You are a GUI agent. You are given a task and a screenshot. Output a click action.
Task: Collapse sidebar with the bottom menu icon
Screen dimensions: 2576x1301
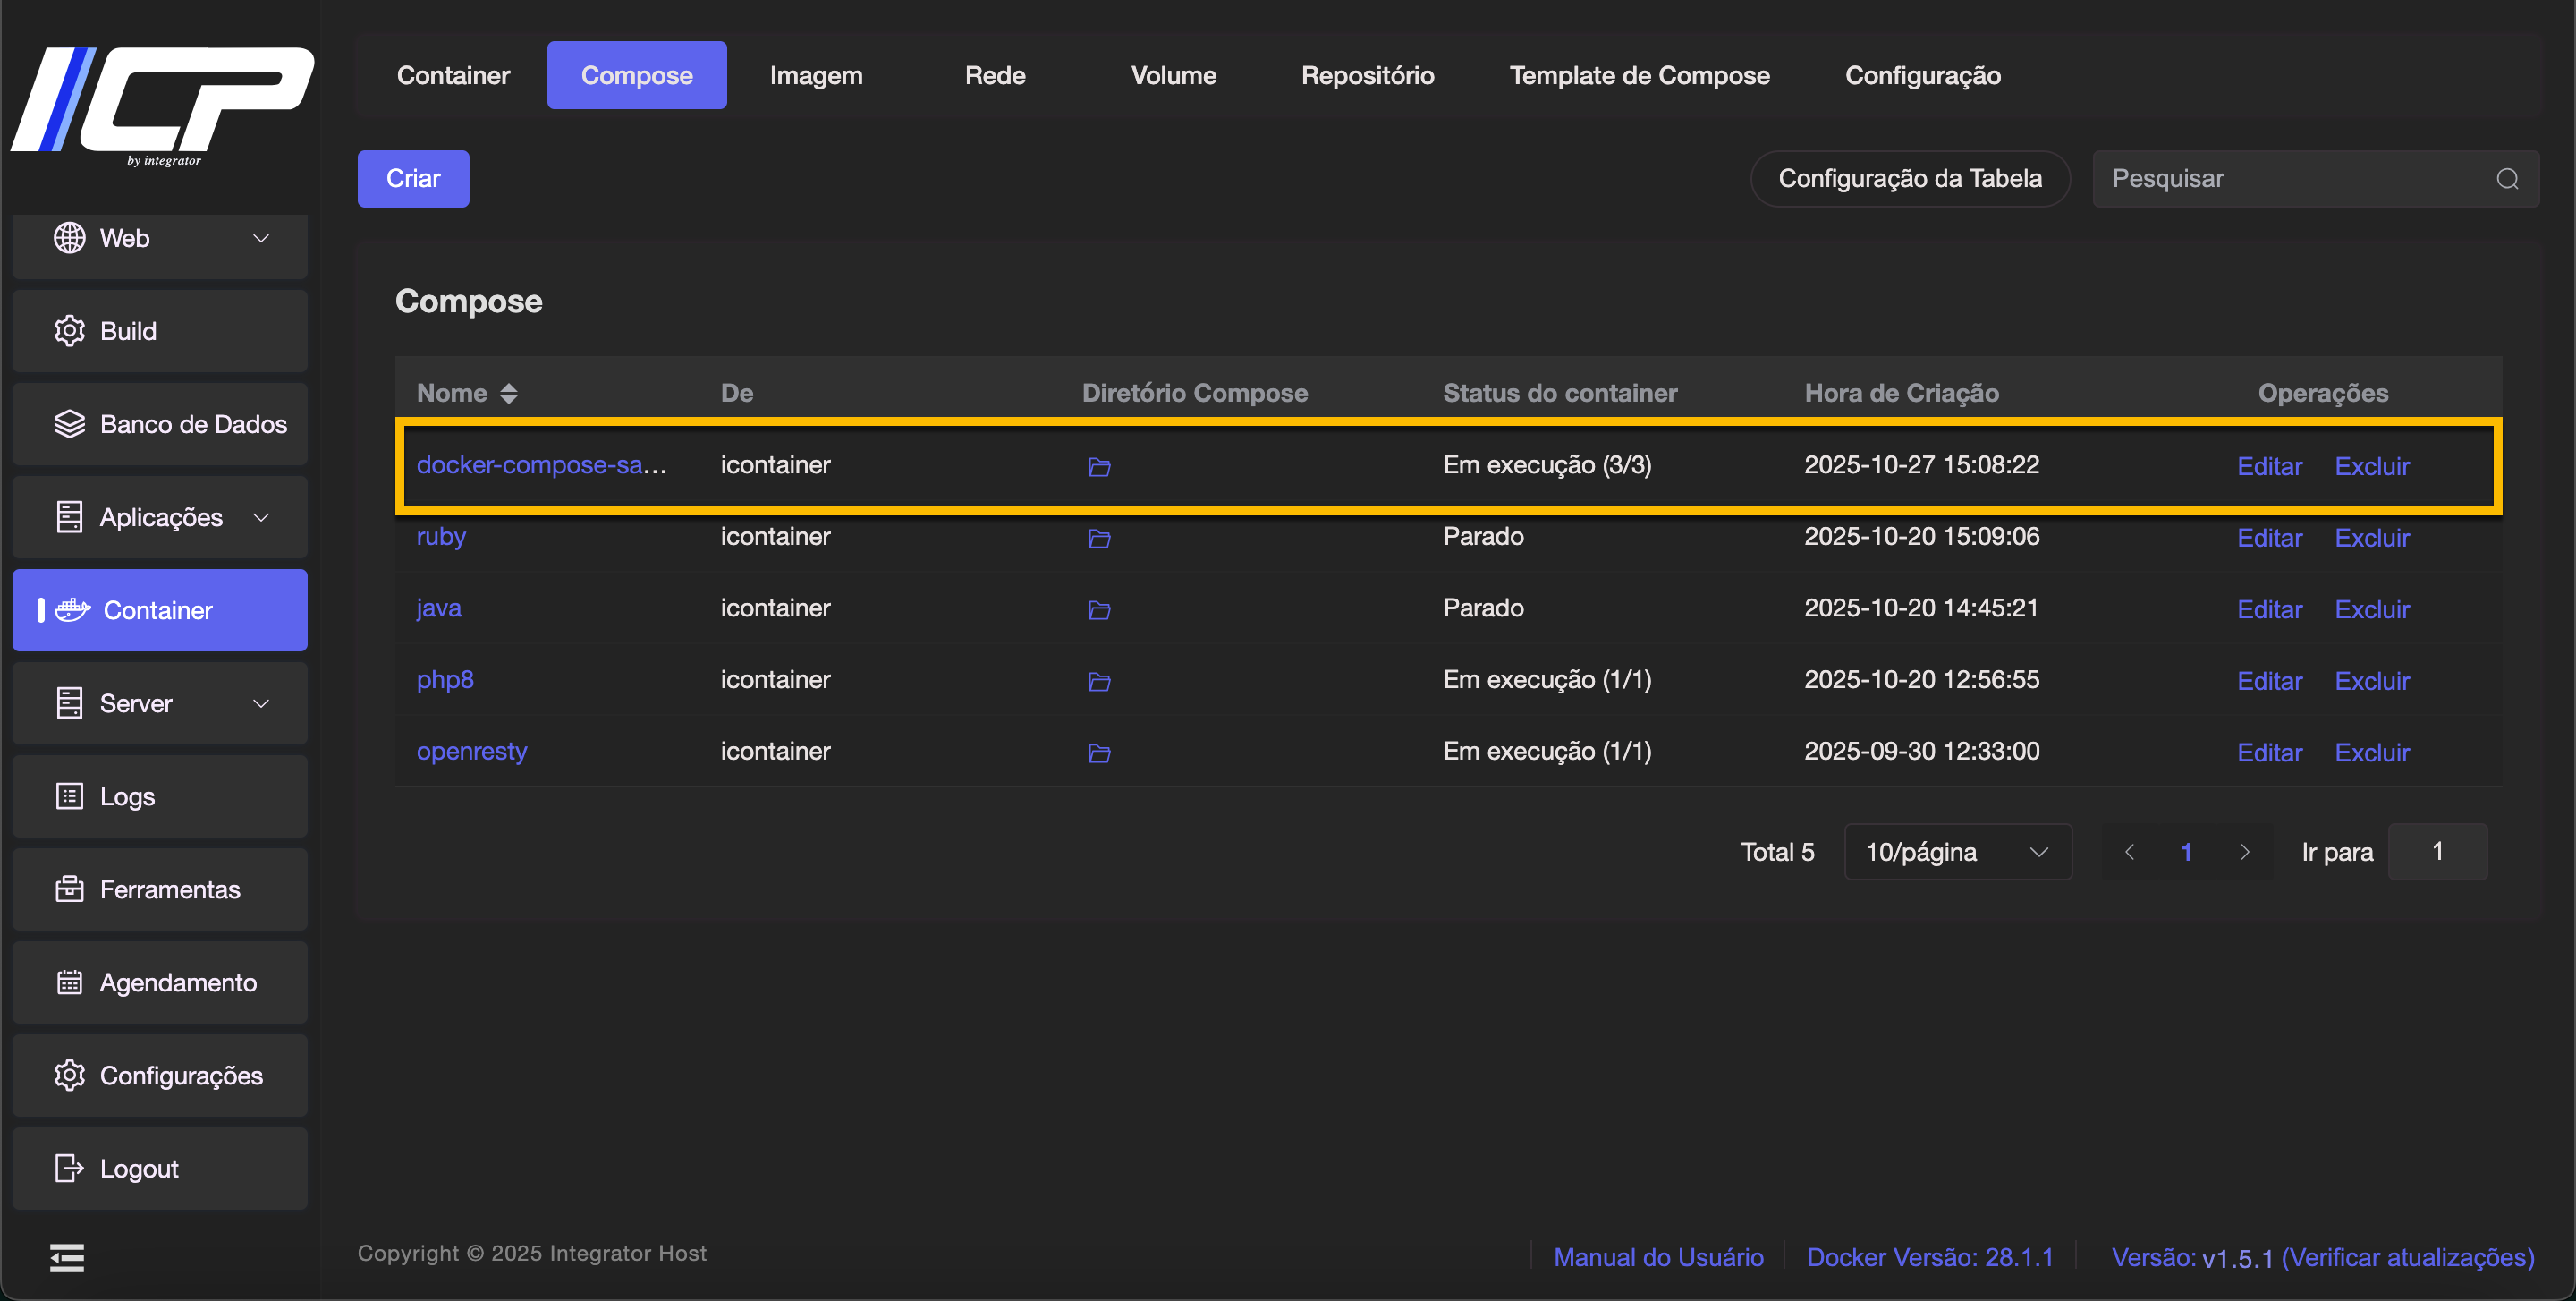click(67, 1257)
